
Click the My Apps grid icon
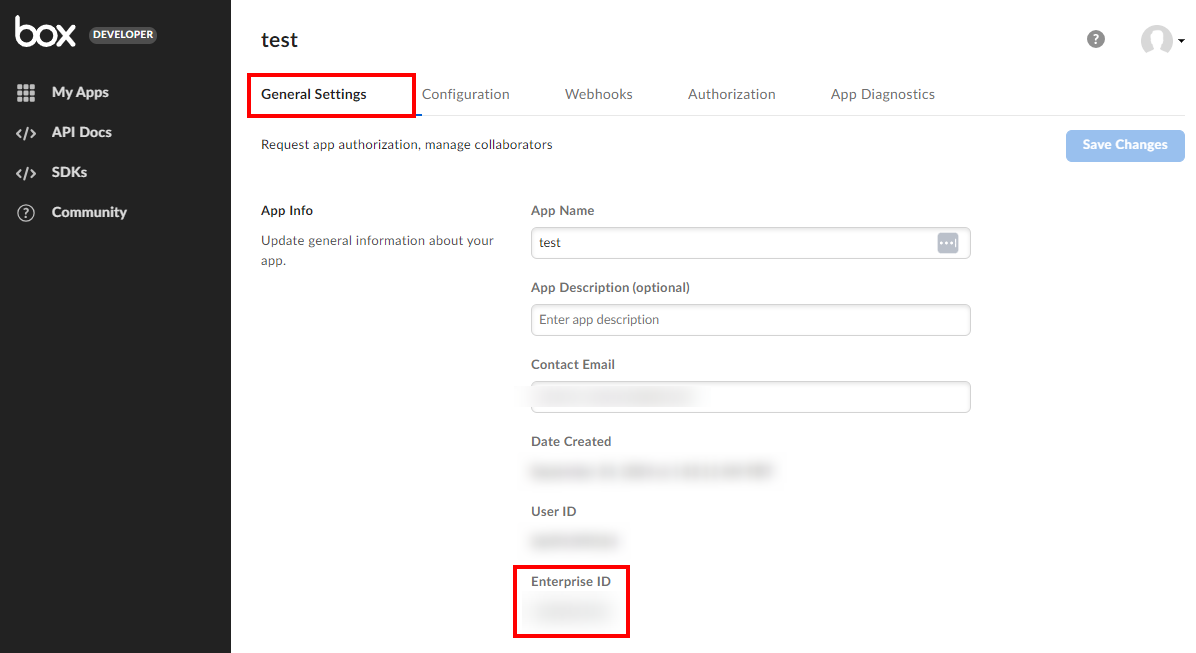point(26,93)
